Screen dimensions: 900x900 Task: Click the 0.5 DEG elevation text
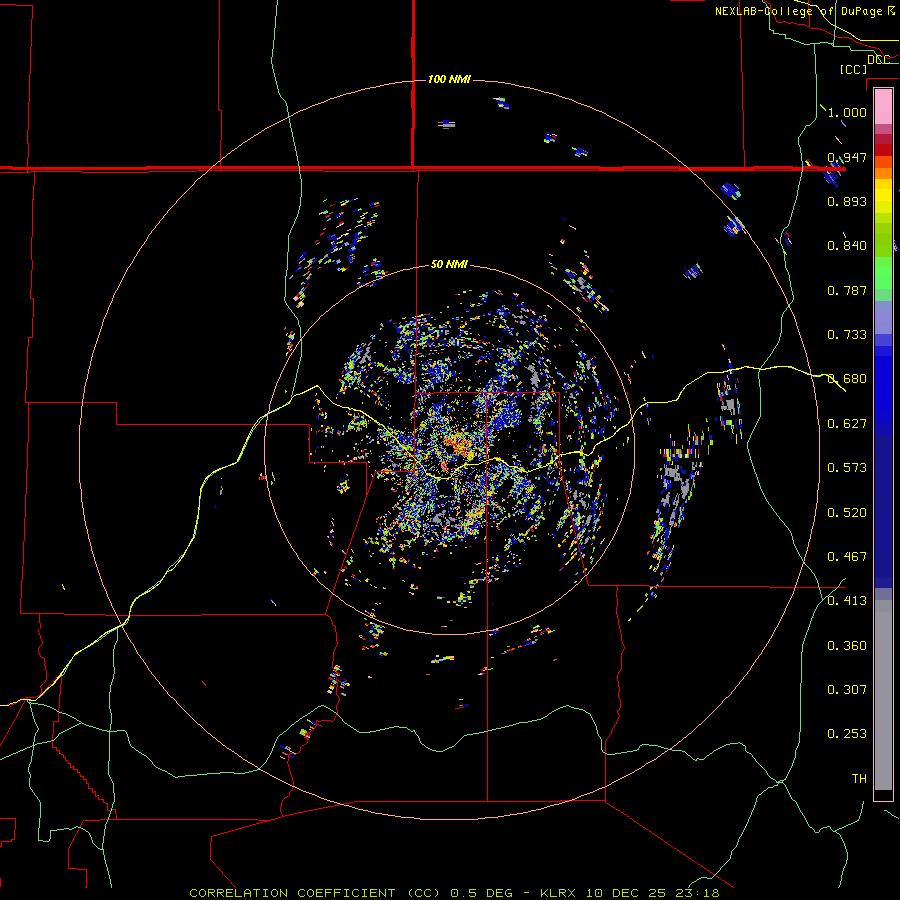click(x=482, y=893)
